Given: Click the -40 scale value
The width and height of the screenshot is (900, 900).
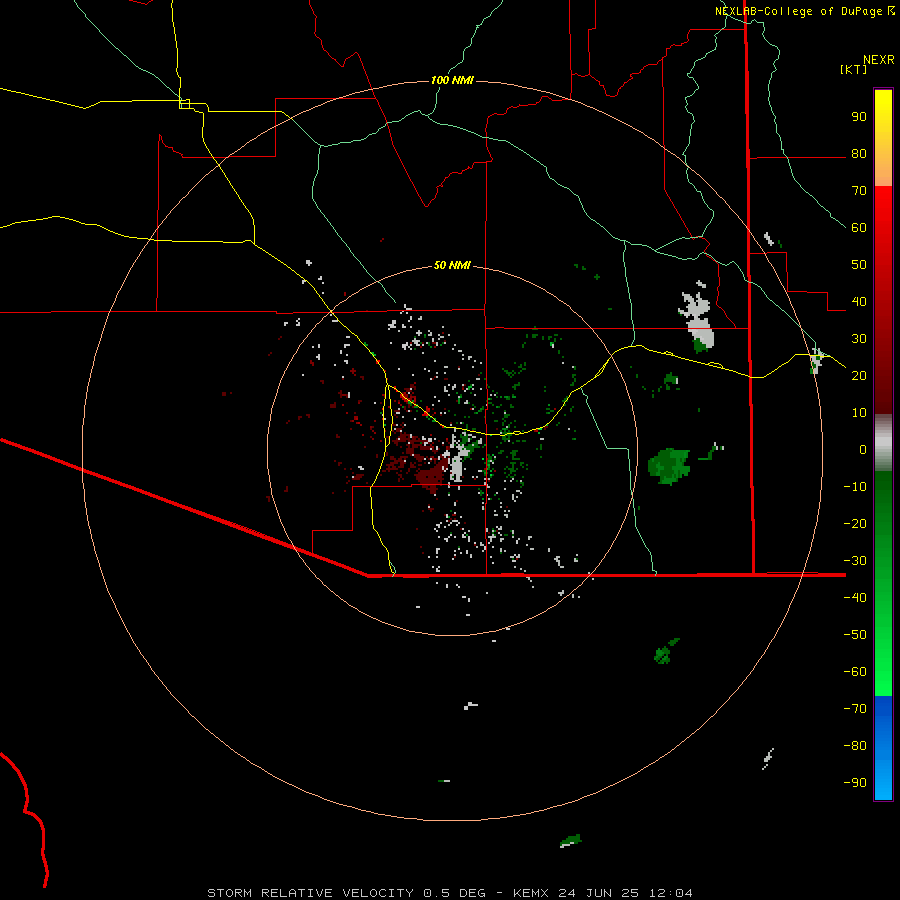Looking at the screenshot, I should (x=855, y=598).
